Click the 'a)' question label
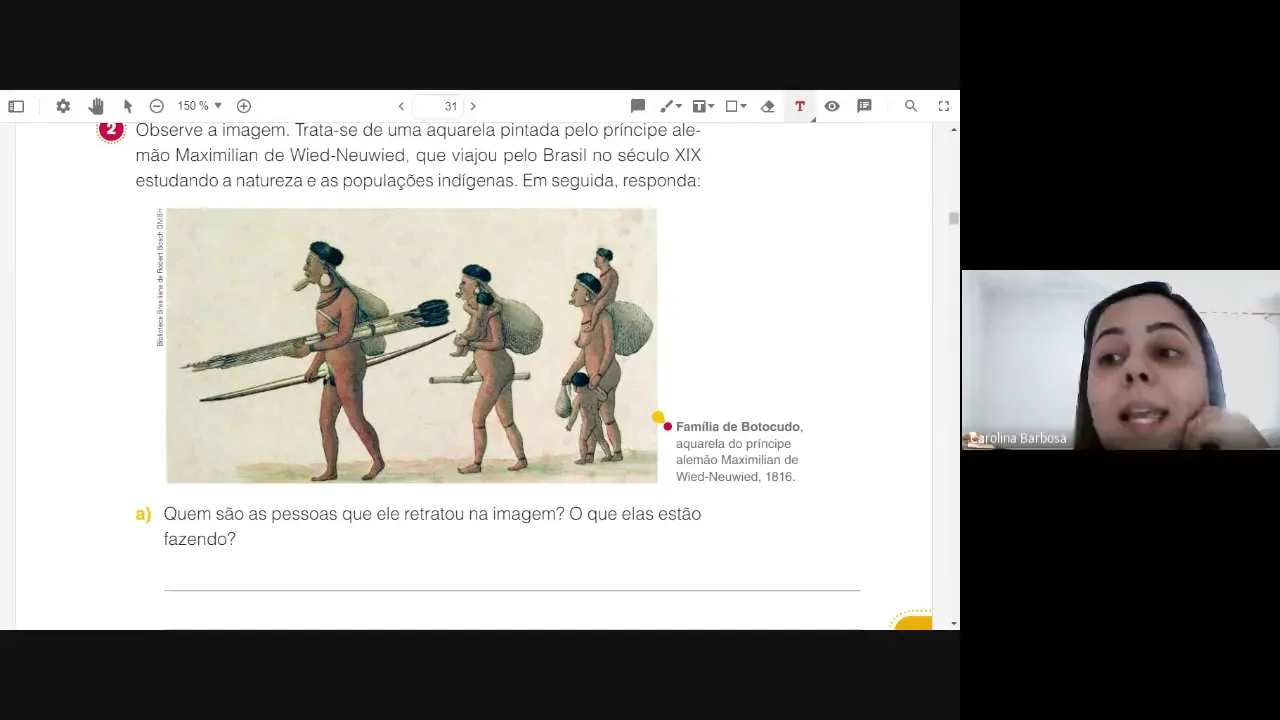 pos(143,514)
